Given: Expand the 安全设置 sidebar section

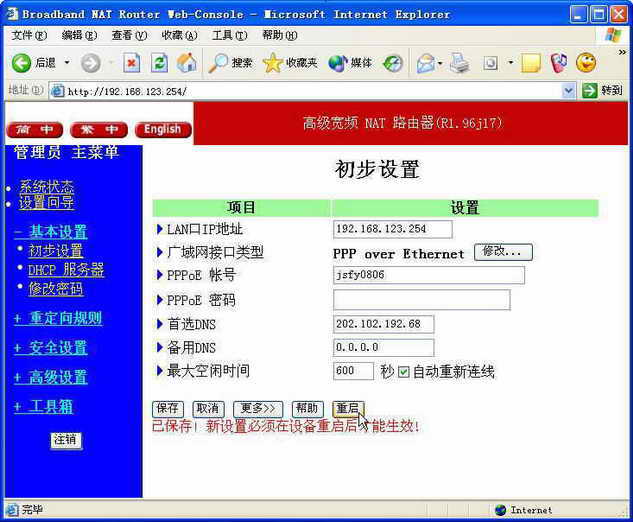Looking at the screenshot, I should (50, 348).
